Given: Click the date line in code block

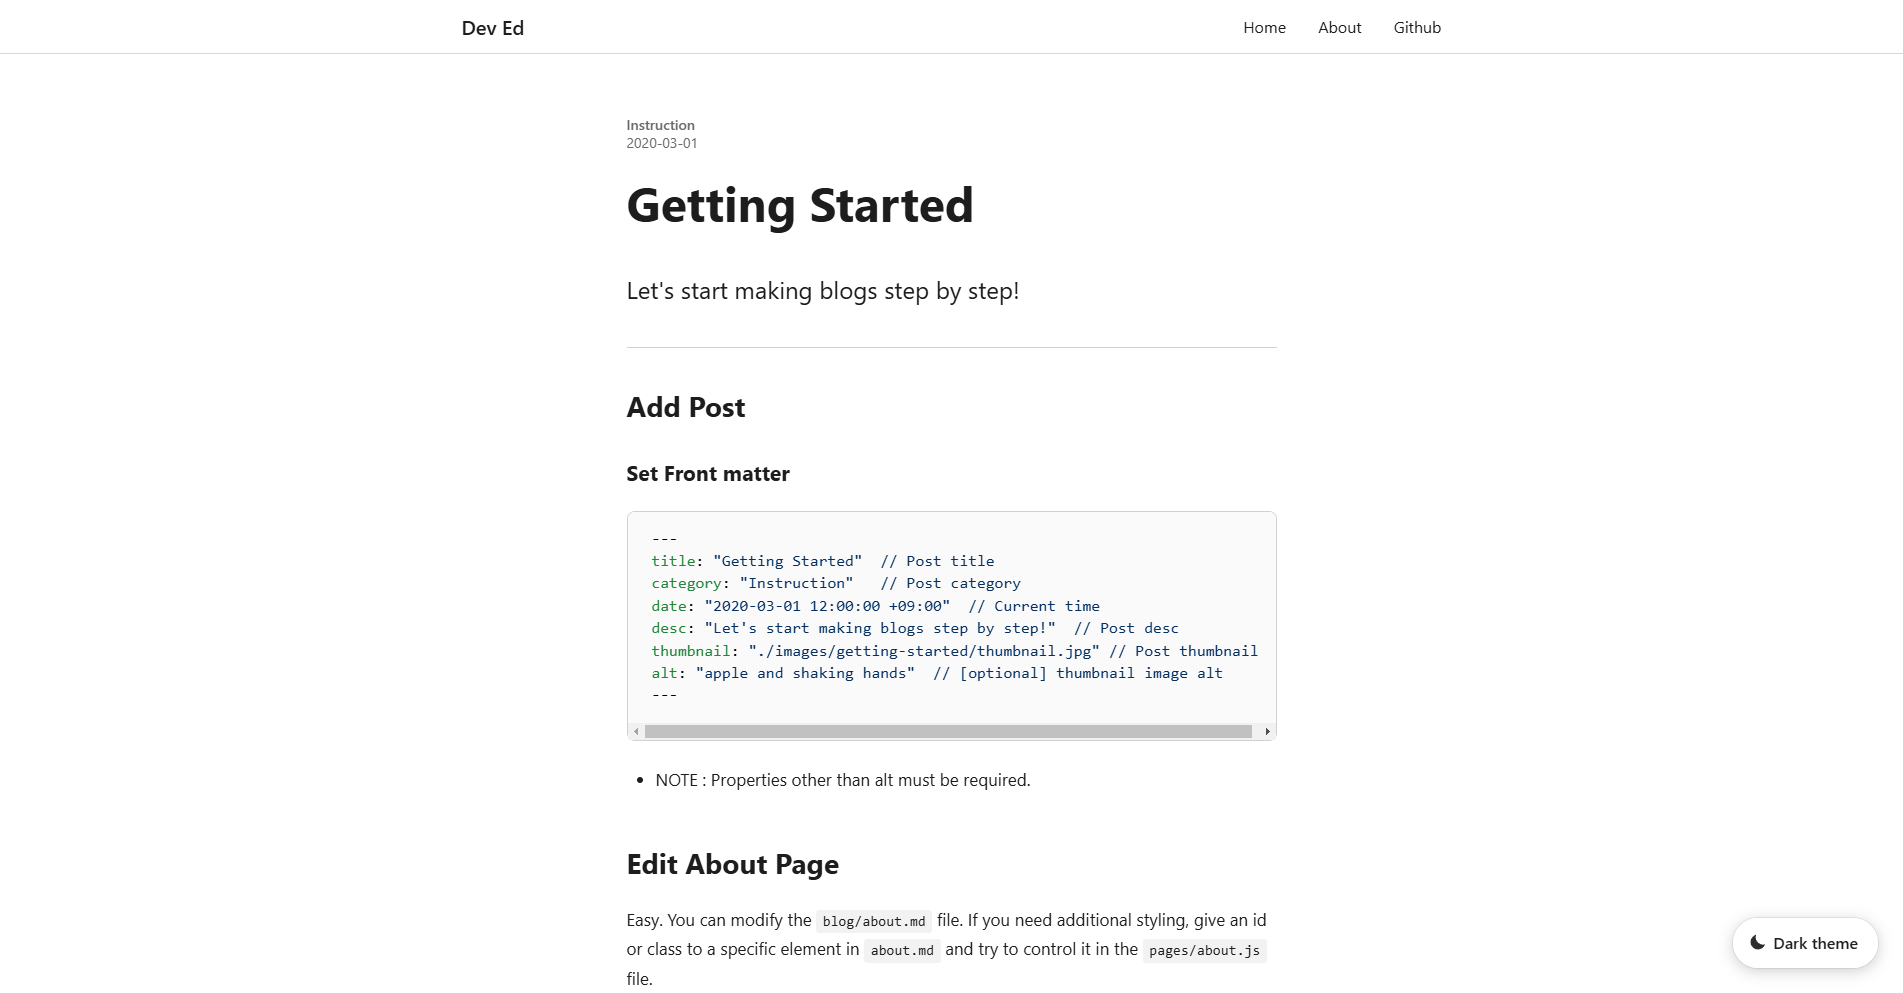Looking at the screenshot, I should 875,606.
